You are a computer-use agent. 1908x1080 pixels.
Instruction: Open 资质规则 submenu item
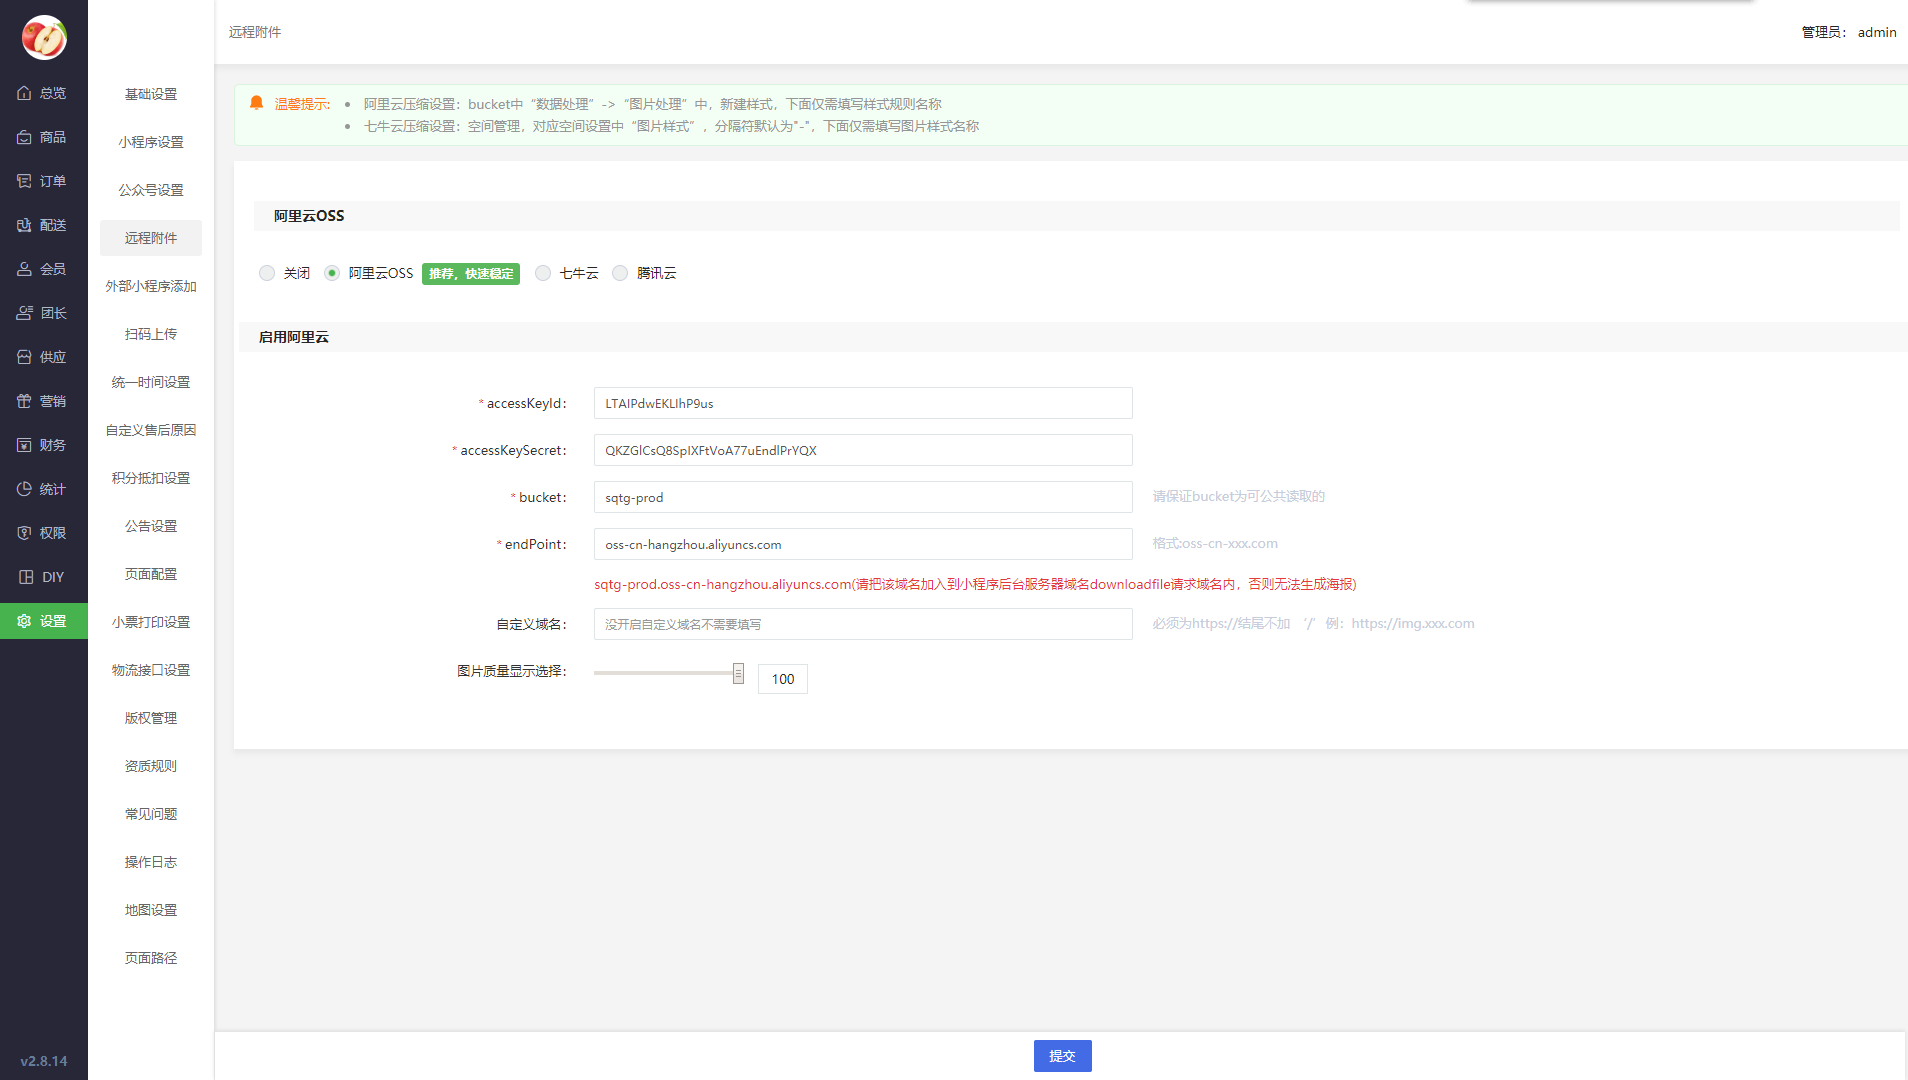[x=151, y=766]
